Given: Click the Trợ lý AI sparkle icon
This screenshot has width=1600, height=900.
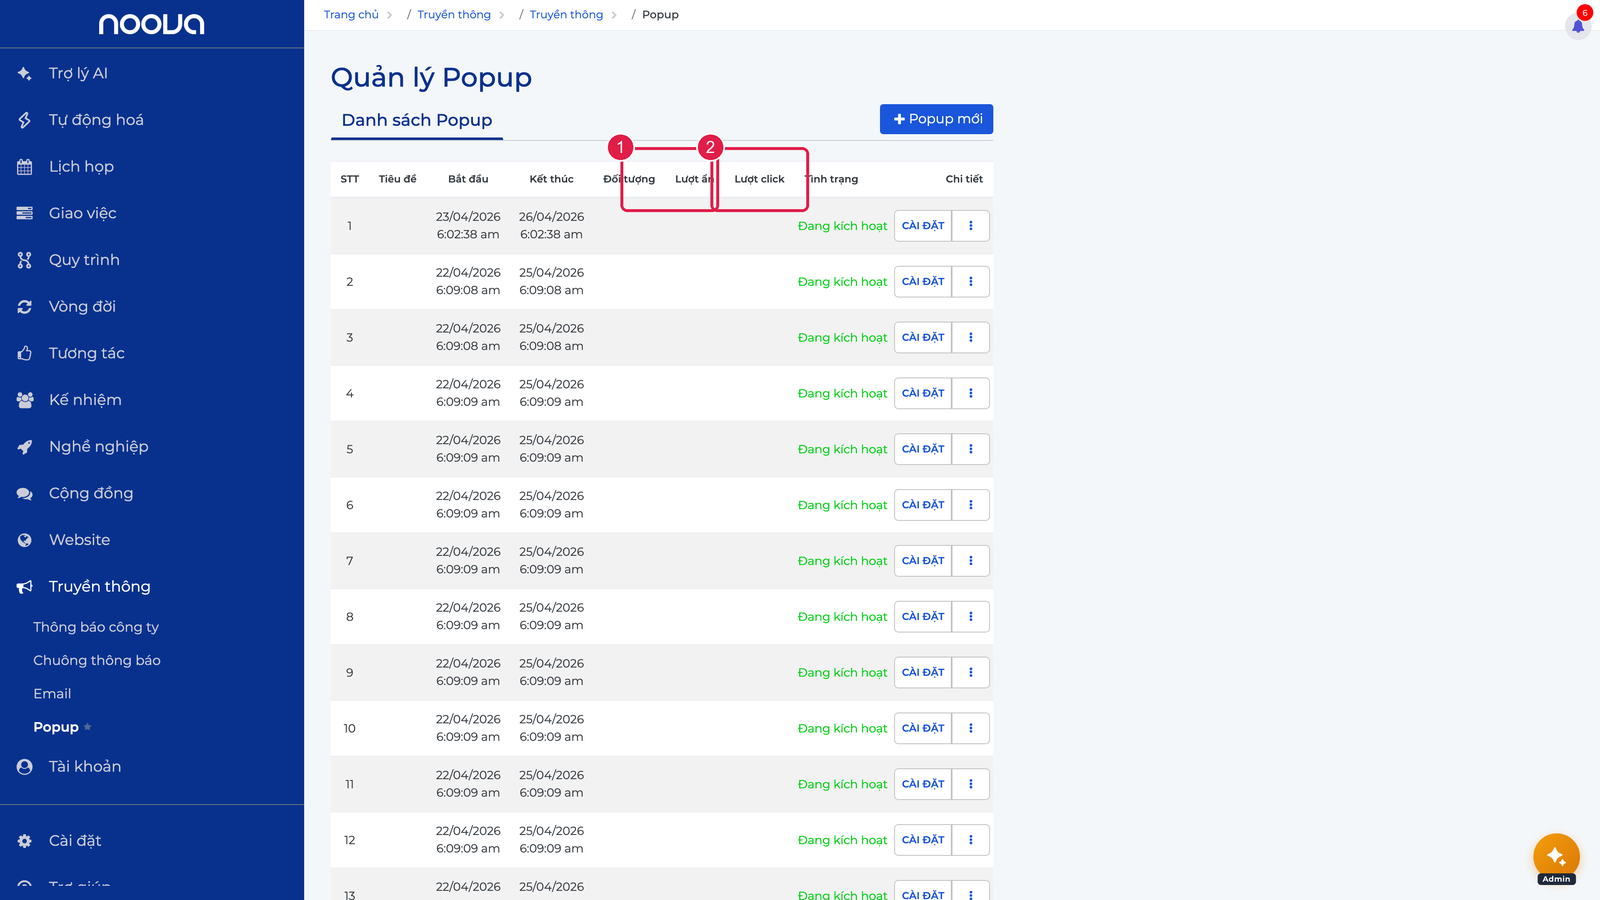Looking at the screenshot, I should point(25,73).
